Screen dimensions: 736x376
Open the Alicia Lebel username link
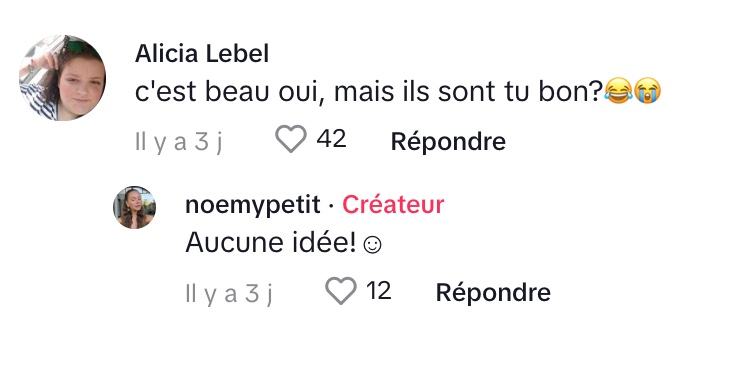202,54
